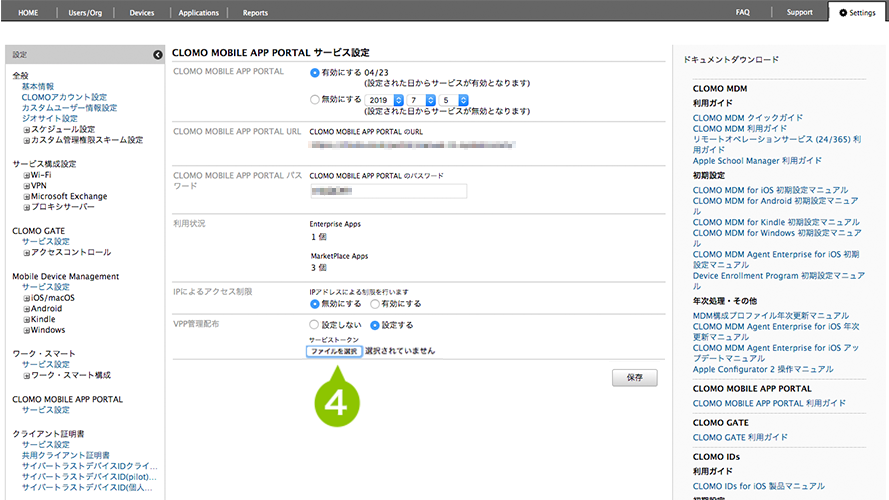Expand the スケジュール設定 tree node
Image resolution: width=889 pixels, height=500 pixels.
tap(27, 130)
